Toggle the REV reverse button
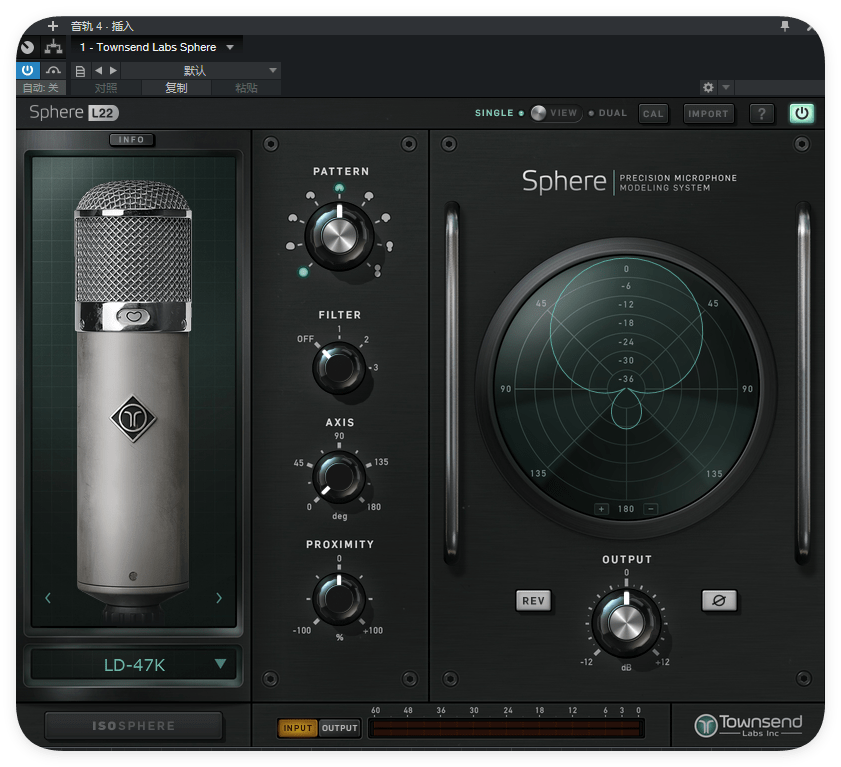 533,601
